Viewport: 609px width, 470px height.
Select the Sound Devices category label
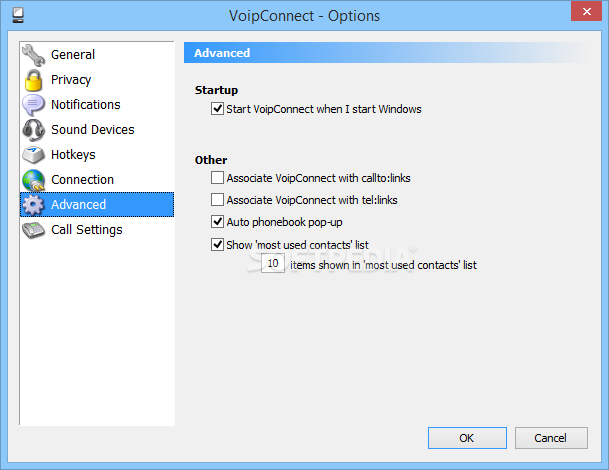point(93,129)
